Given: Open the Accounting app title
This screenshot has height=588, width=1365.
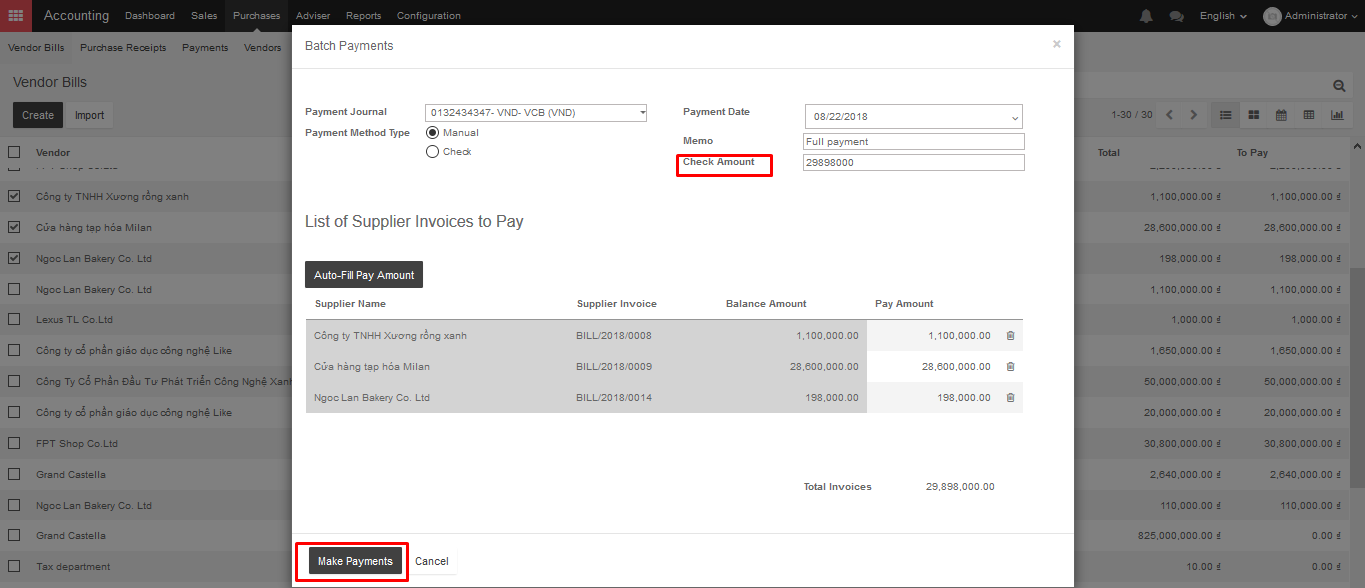Looking at the screenshot, I should 76,16.
